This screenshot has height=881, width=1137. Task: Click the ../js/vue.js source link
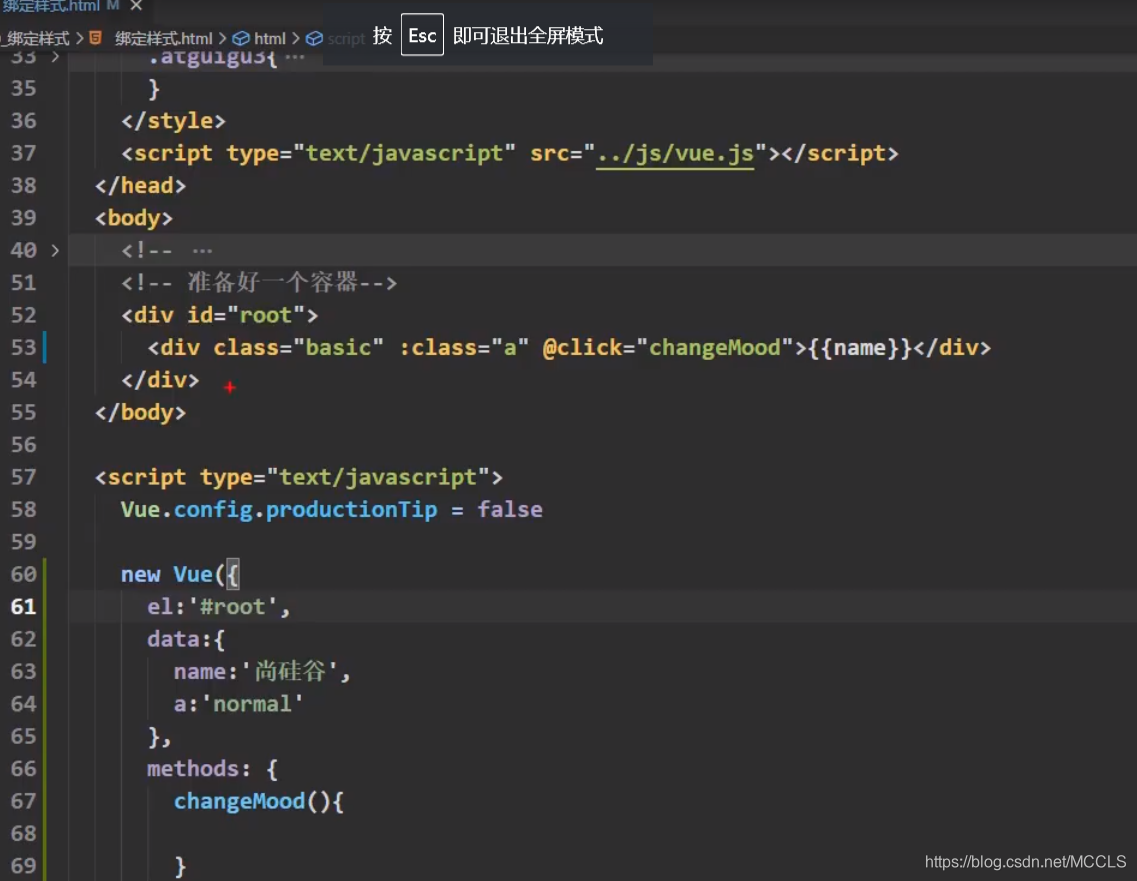tap(675, 153)
